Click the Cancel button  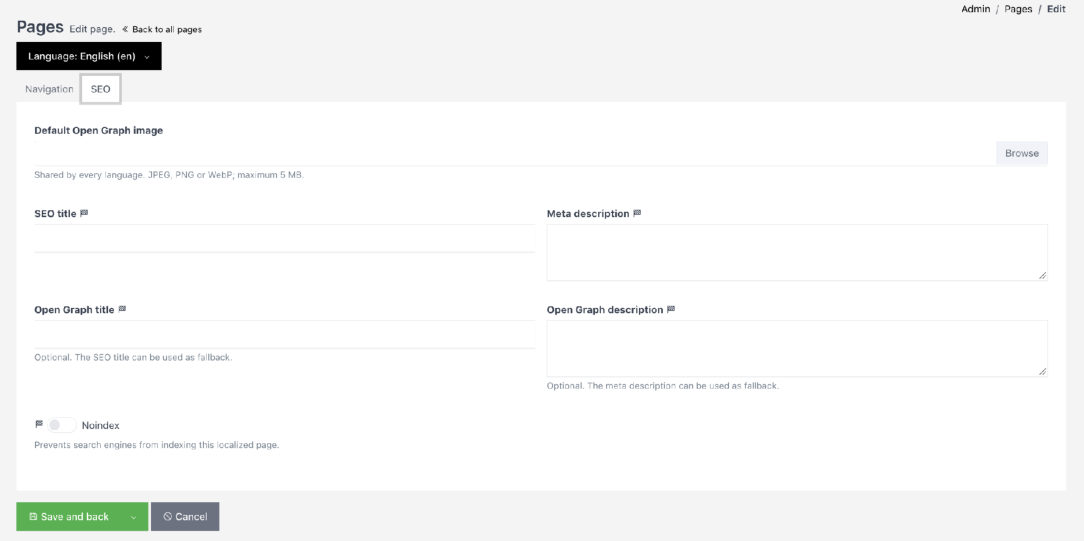pyautogui.click(x=185, y=517)
